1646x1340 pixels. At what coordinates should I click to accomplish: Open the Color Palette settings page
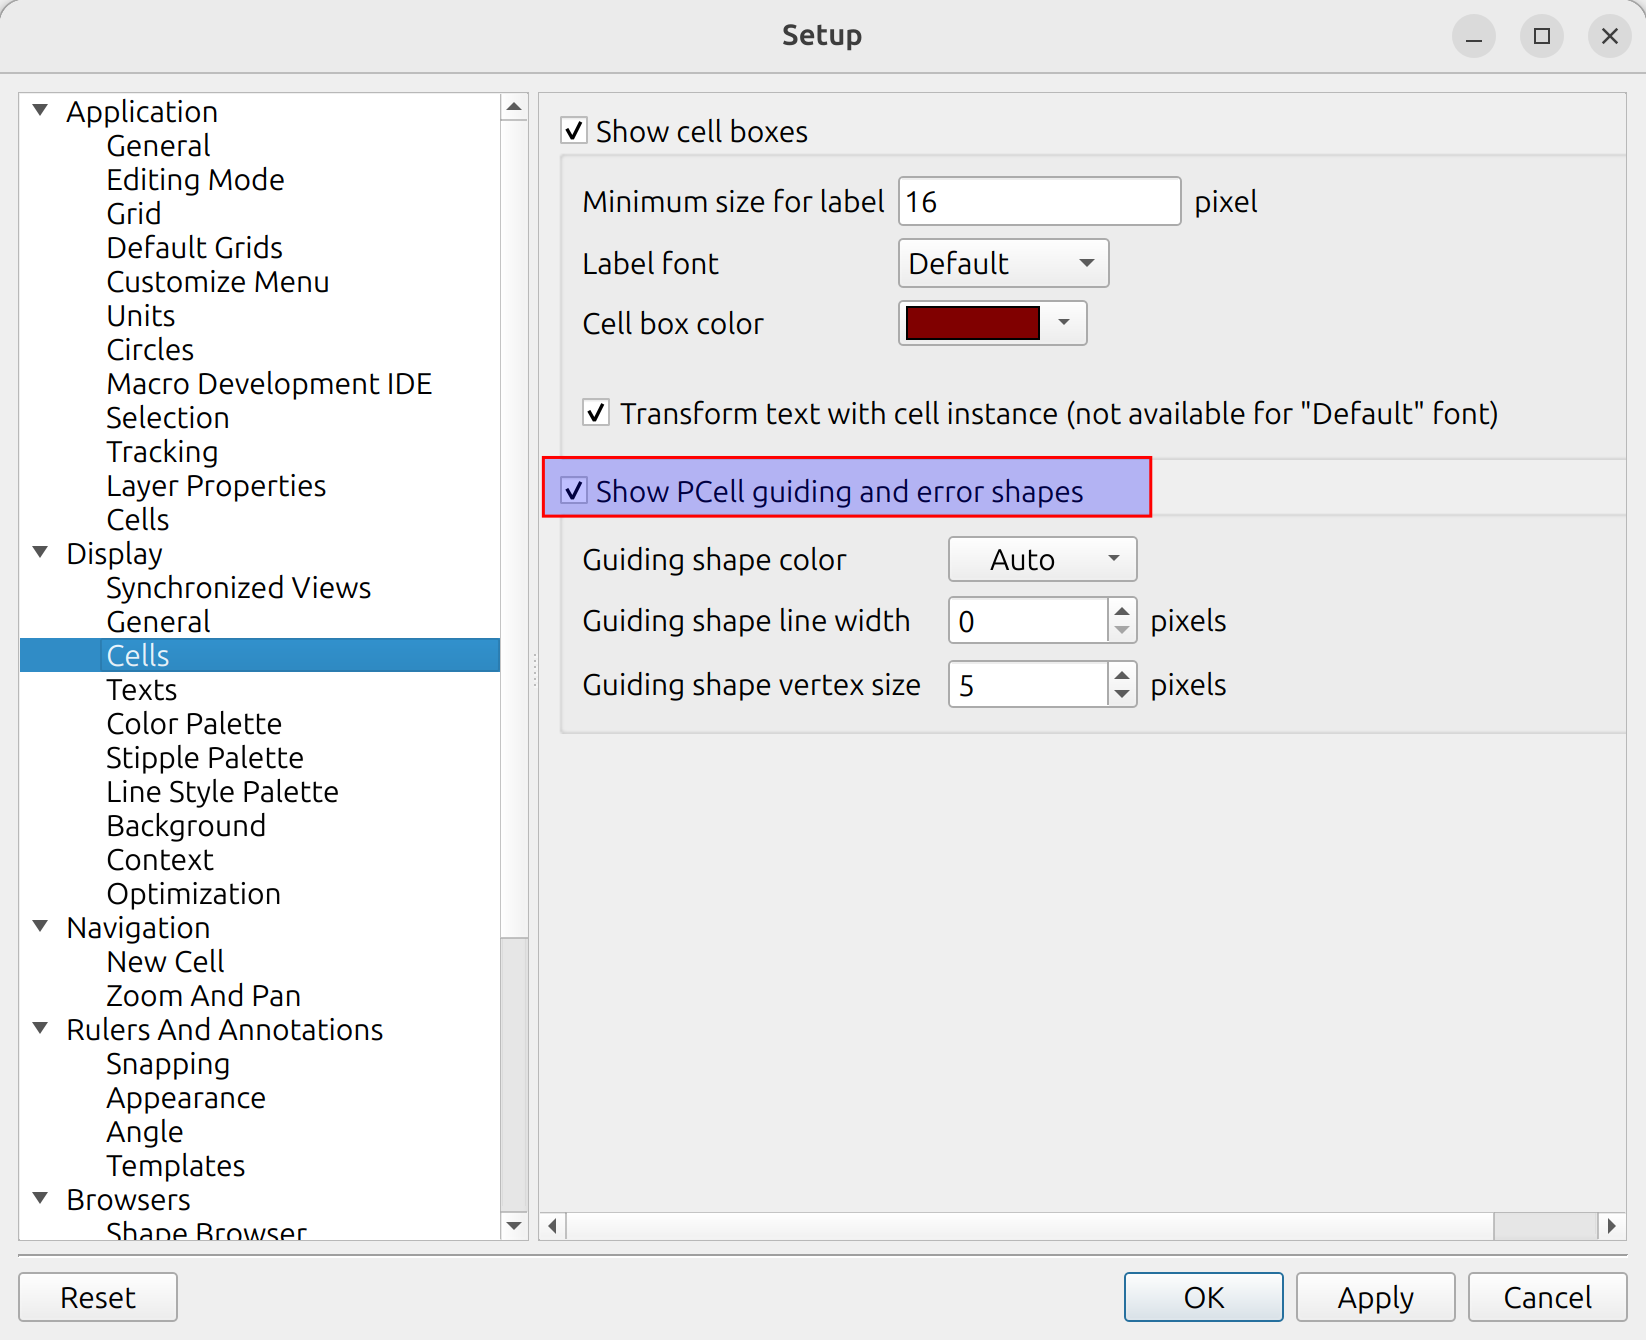194,724
